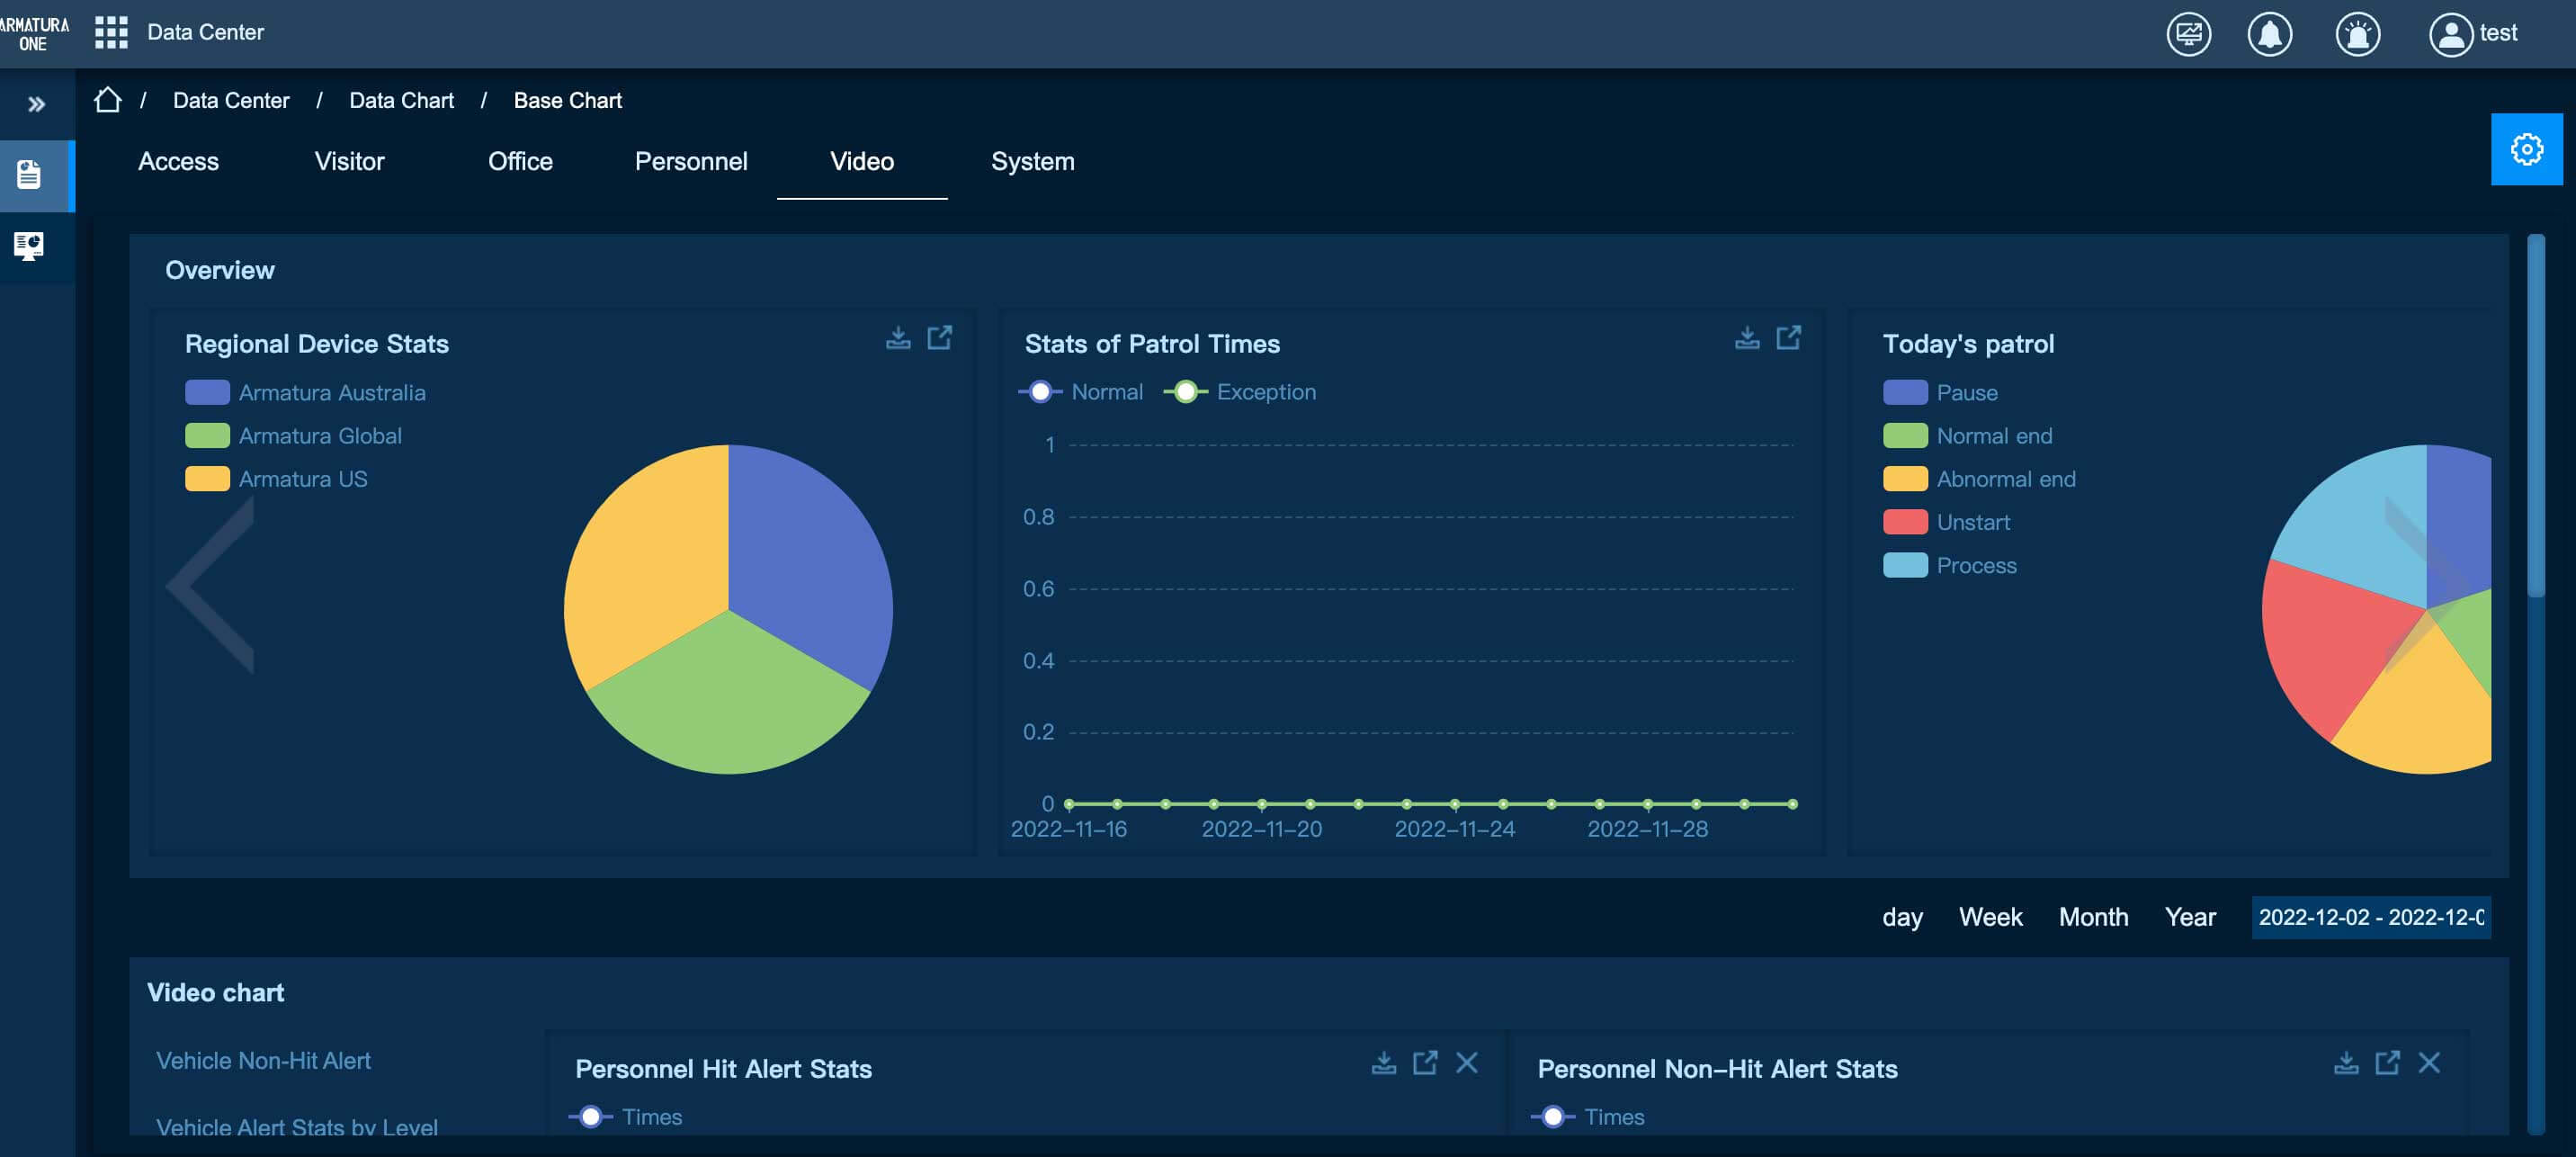This screenshot has width=2576, height=1157.
Task: Click the monitor dashboard icon in header
Action: 2188,34
